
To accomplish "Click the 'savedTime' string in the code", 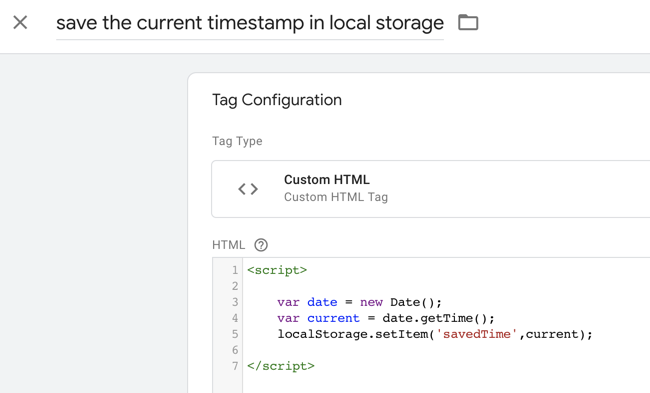I will coord(476,334).
